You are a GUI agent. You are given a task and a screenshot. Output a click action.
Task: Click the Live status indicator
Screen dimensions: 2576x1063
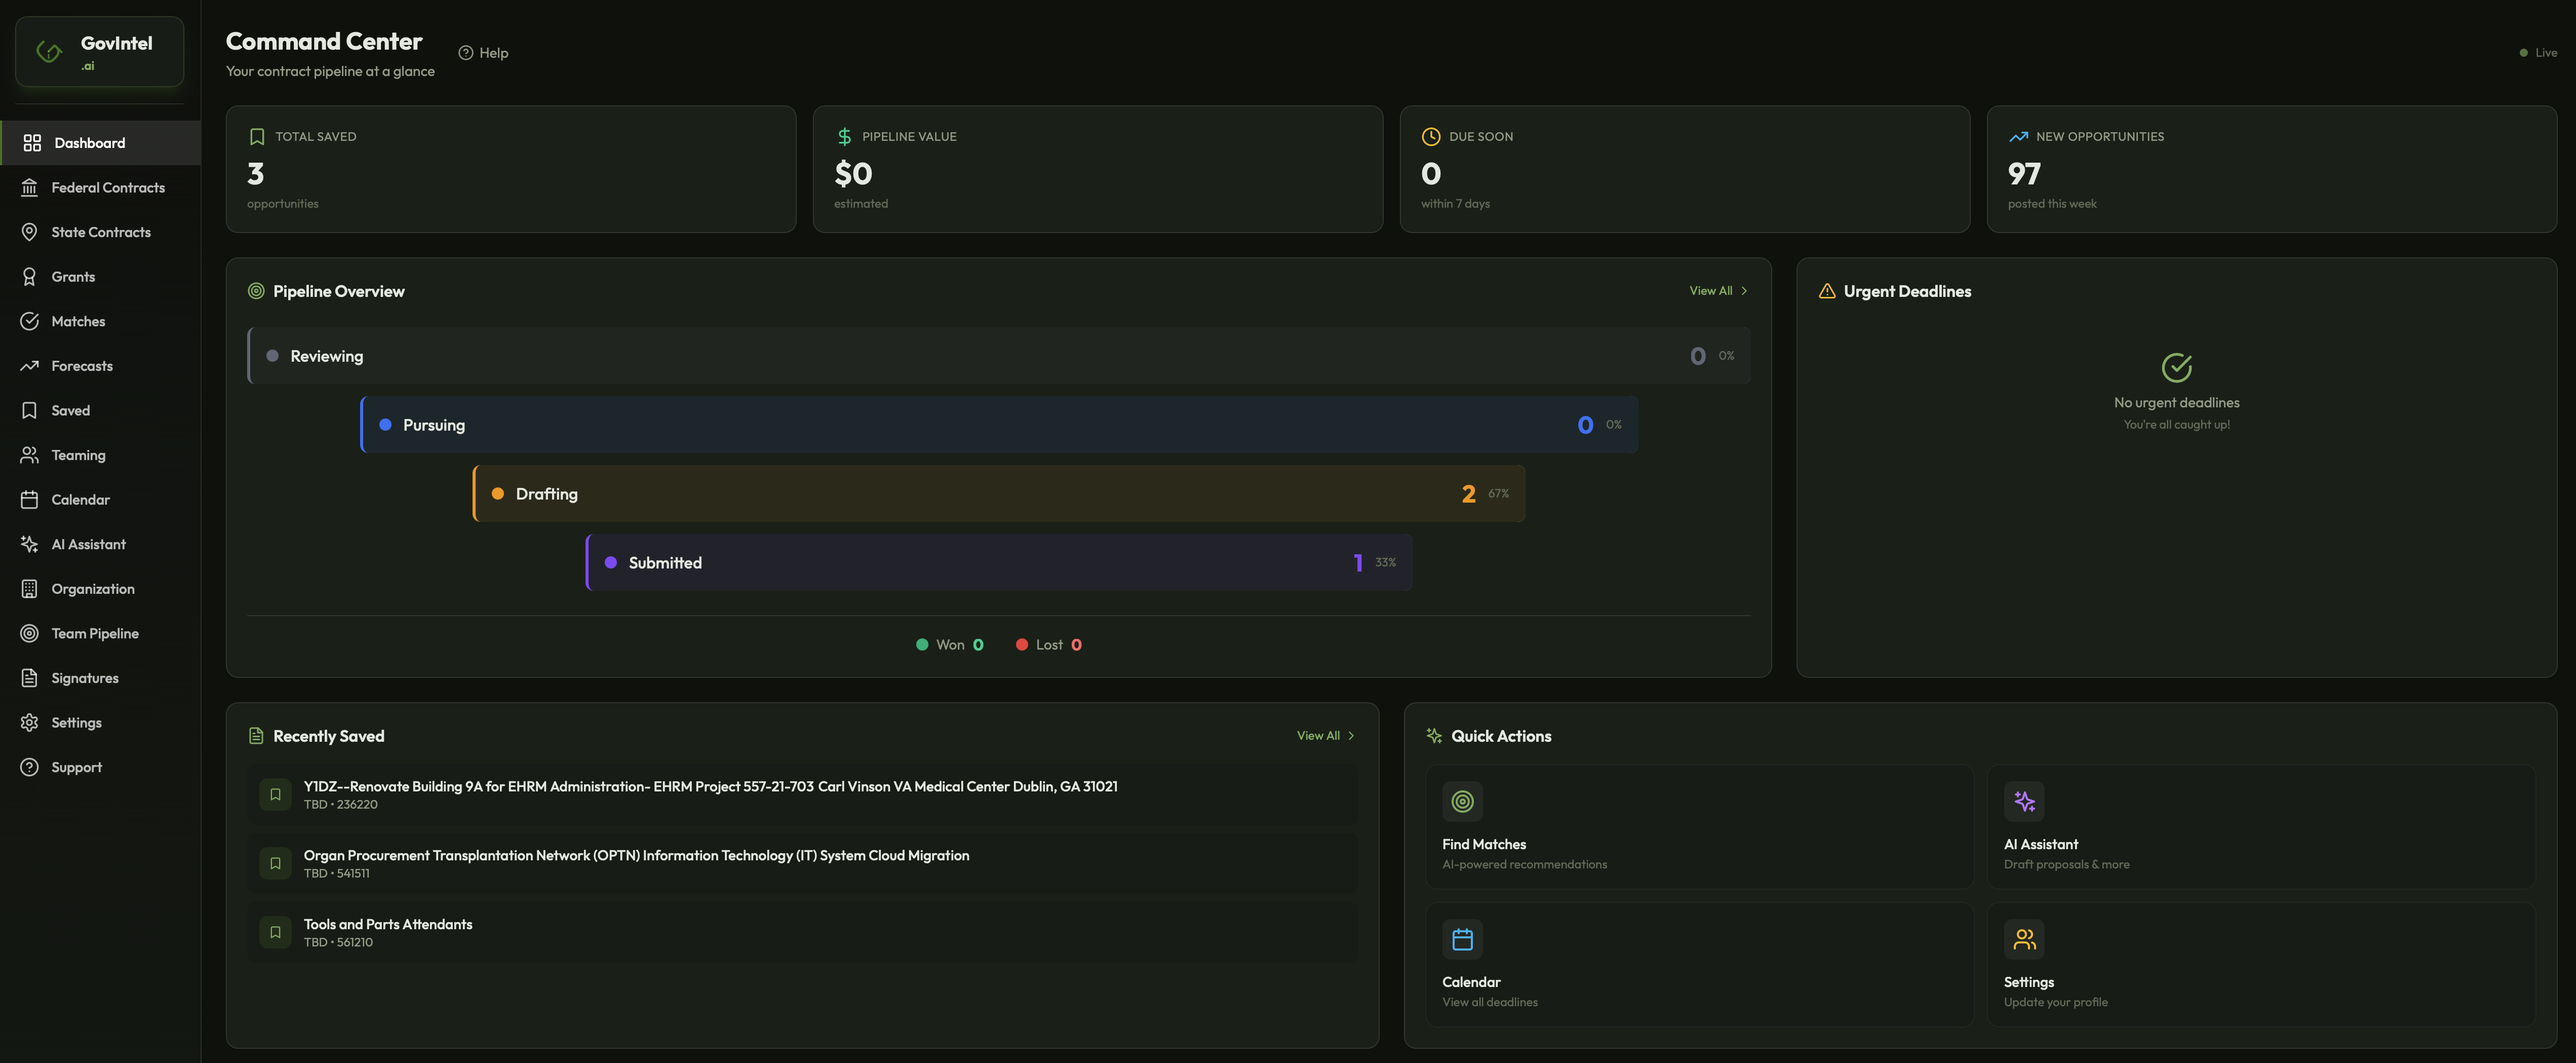tap(2538, 53)
